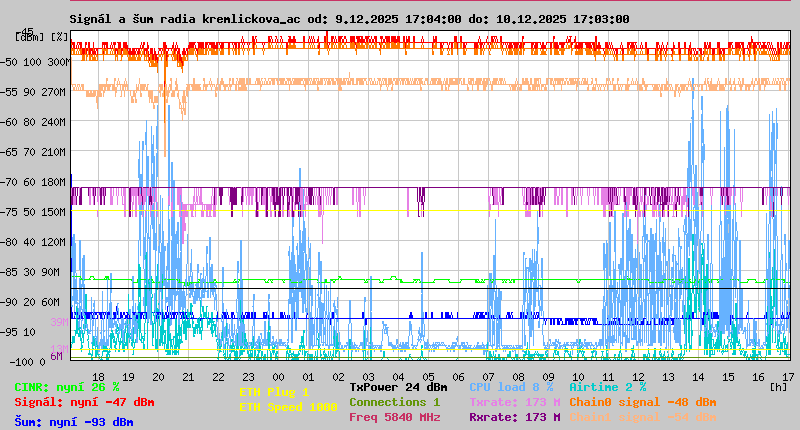Screen dimensions: 800x430
Task: Click the '-90 20 60M' Y-axis label
Action: [x=30, y=302]
